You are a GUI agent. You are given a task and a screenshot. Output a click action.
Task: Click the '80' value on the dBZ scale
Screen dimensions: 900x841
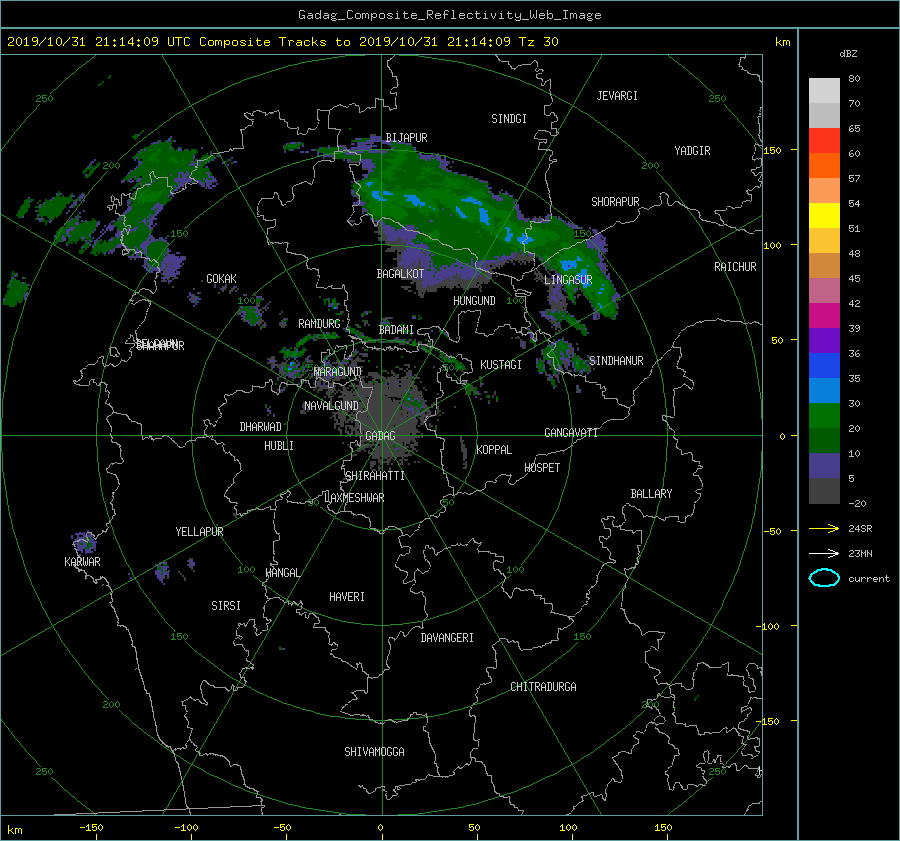tap(854, 79)
